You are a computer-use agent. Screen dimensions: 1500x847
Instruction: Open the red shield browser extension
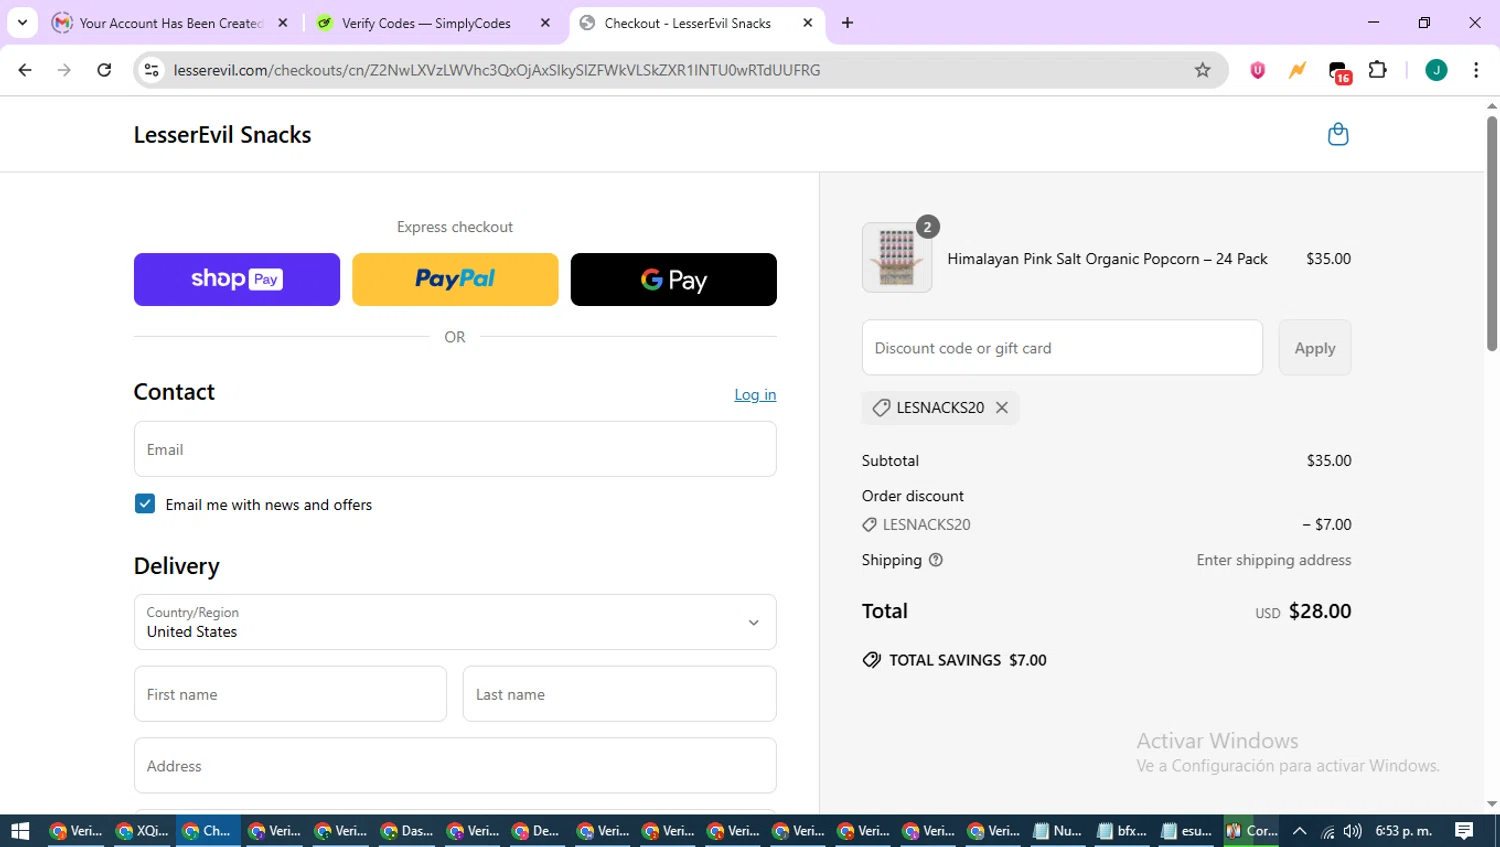[1258, 70]
